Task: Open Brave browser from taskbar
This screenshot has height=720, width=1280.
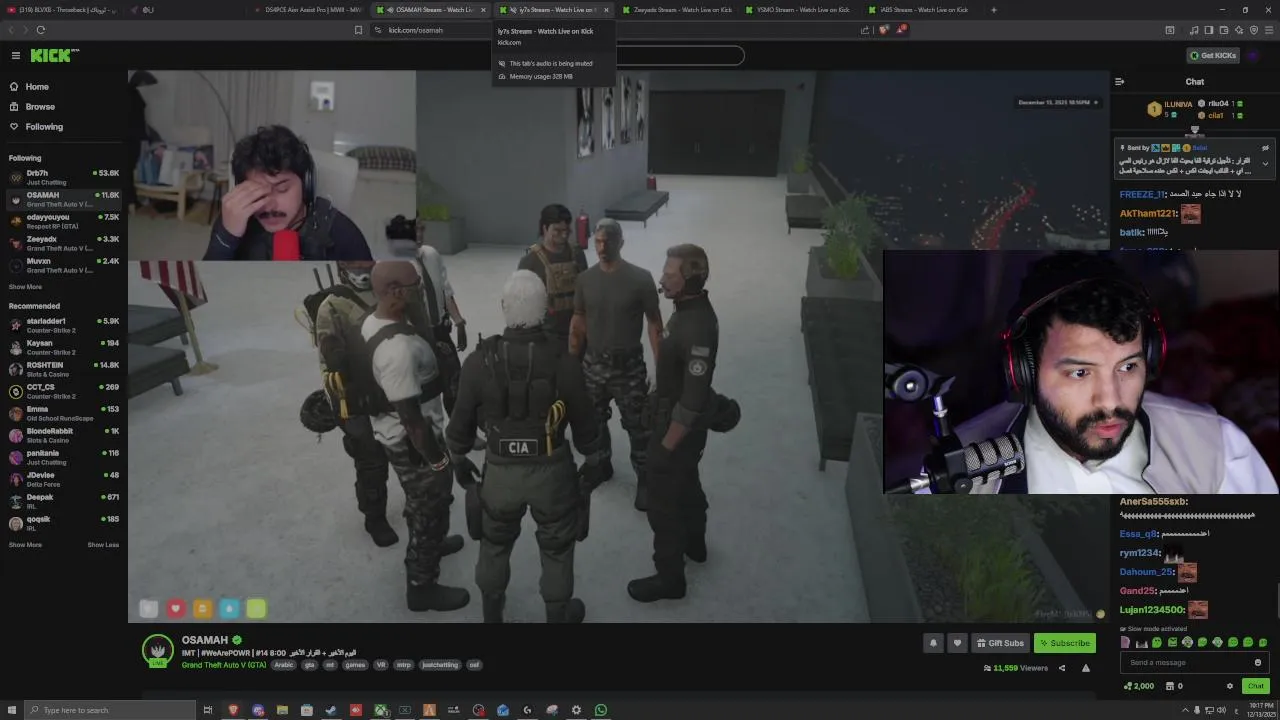Action: [x=233, y=710]
